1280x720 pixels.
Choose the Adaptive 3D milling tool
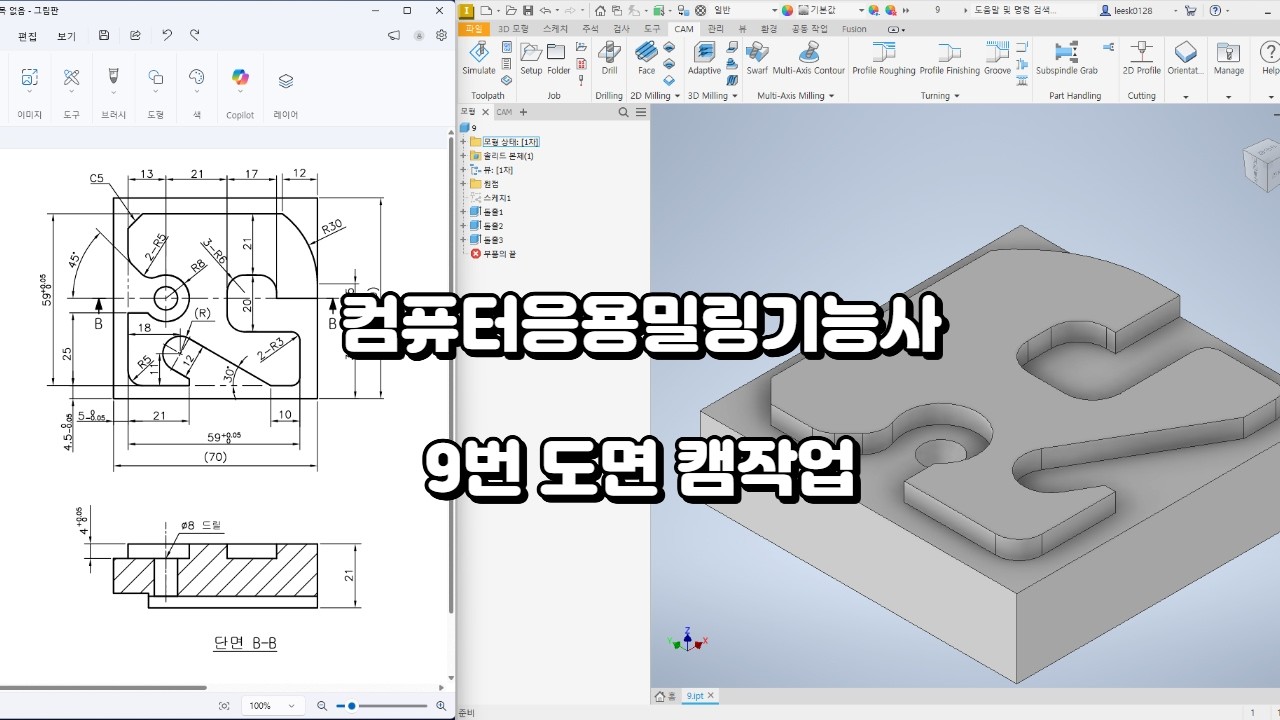(704, 58)
